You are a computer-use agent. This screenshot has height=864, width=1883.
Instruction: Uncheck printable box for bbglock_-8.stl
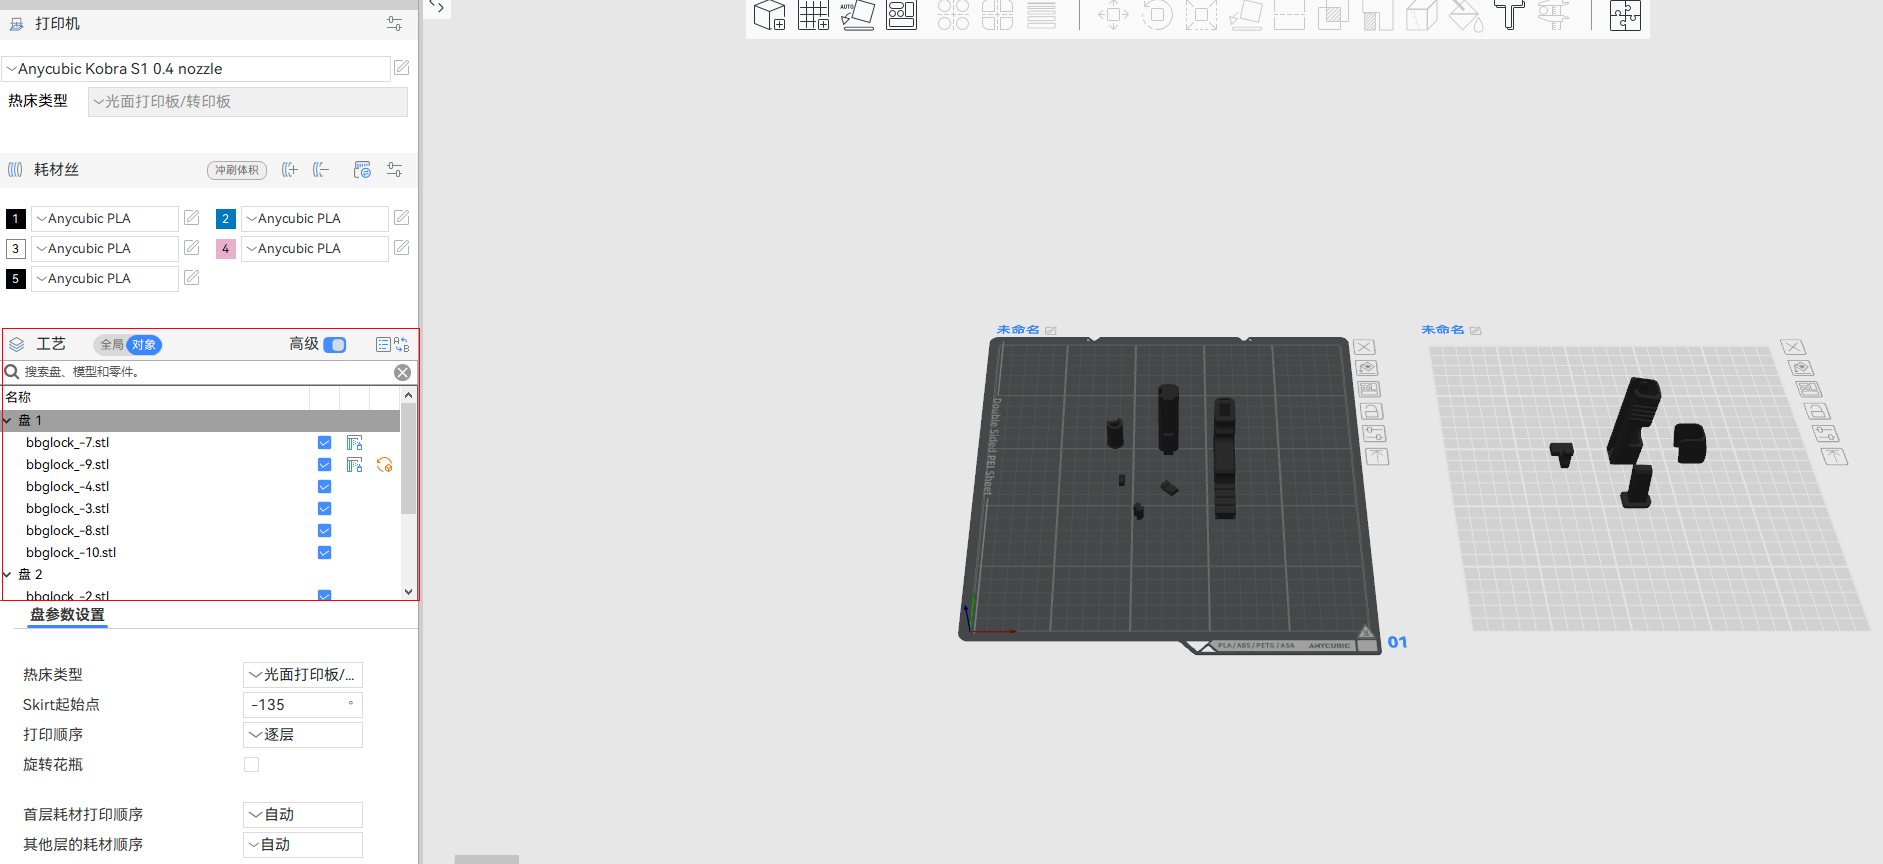click(324, 531)
